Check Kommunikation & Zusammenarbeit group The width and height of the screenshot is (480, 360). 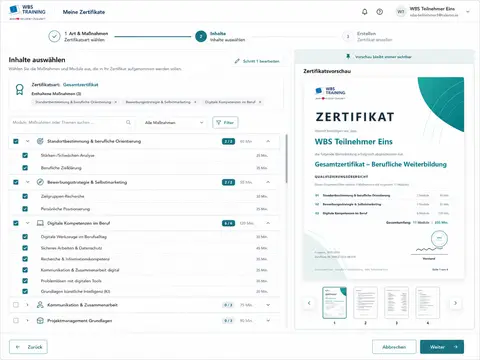pyautogui.click(x=16, y=305)
